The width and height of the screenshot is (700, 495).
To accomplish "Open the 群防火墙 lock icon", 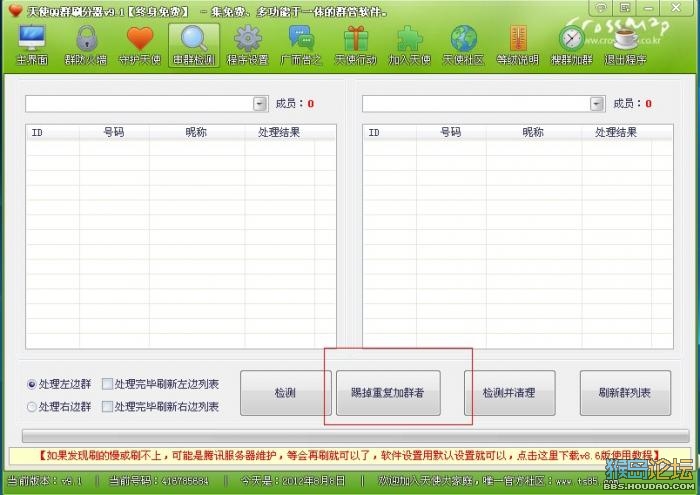I will click(x=86, y=45).
